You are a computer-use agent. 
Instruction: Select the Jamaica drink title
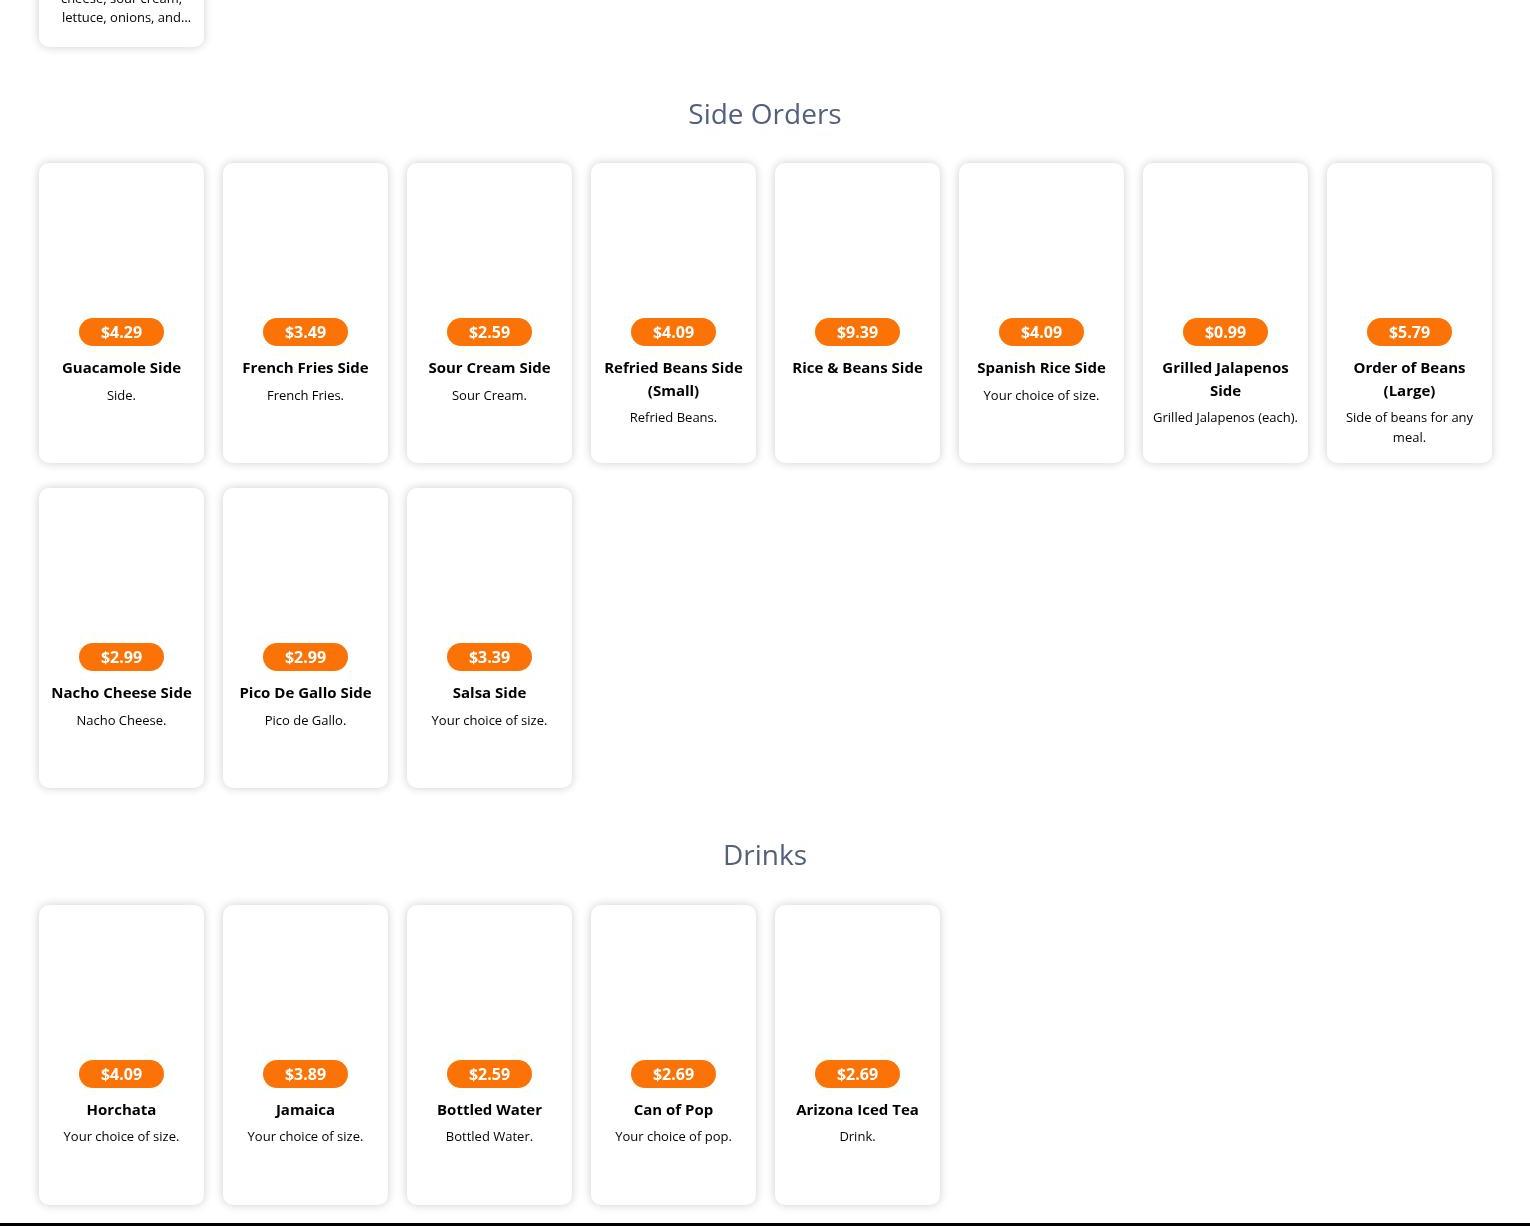(x=305, y=1110)
